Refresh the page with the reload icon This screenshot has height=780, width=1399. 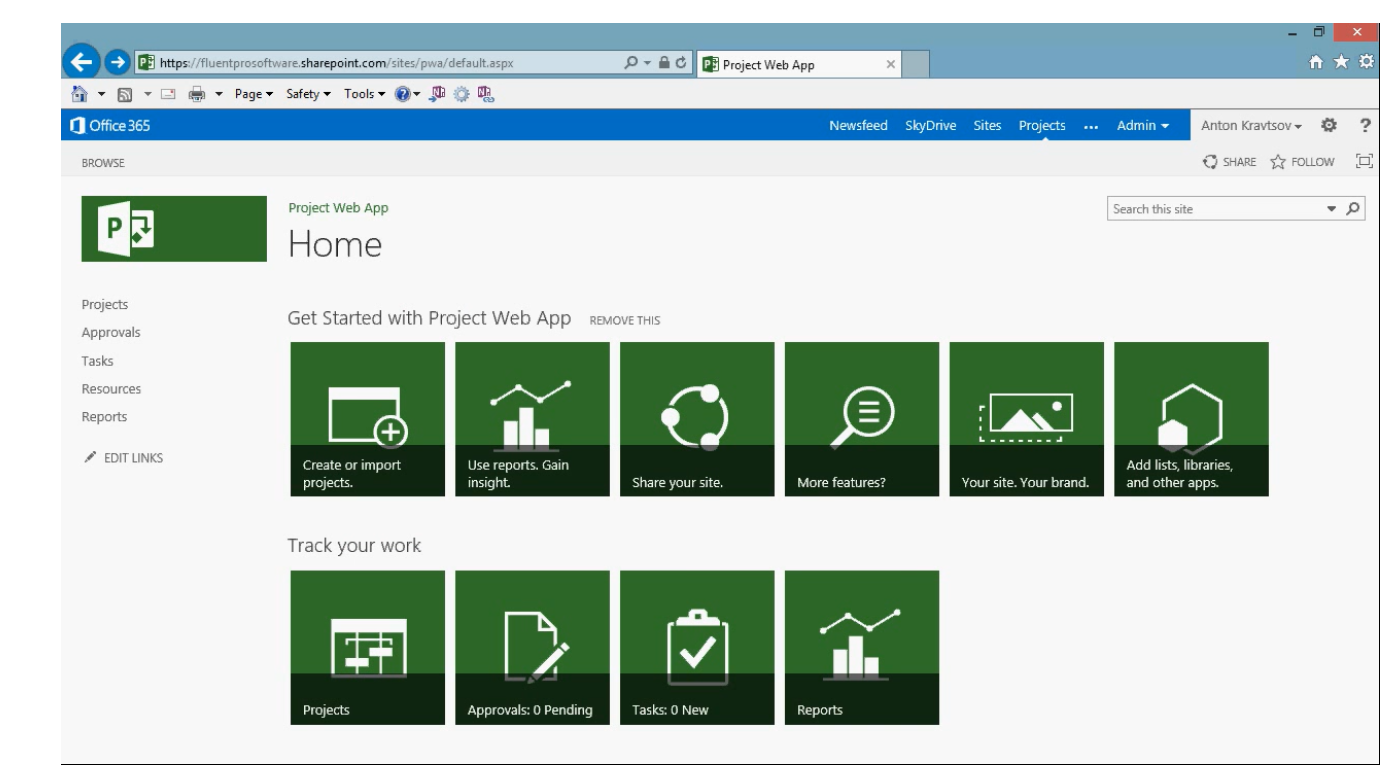tap(681, 63)
